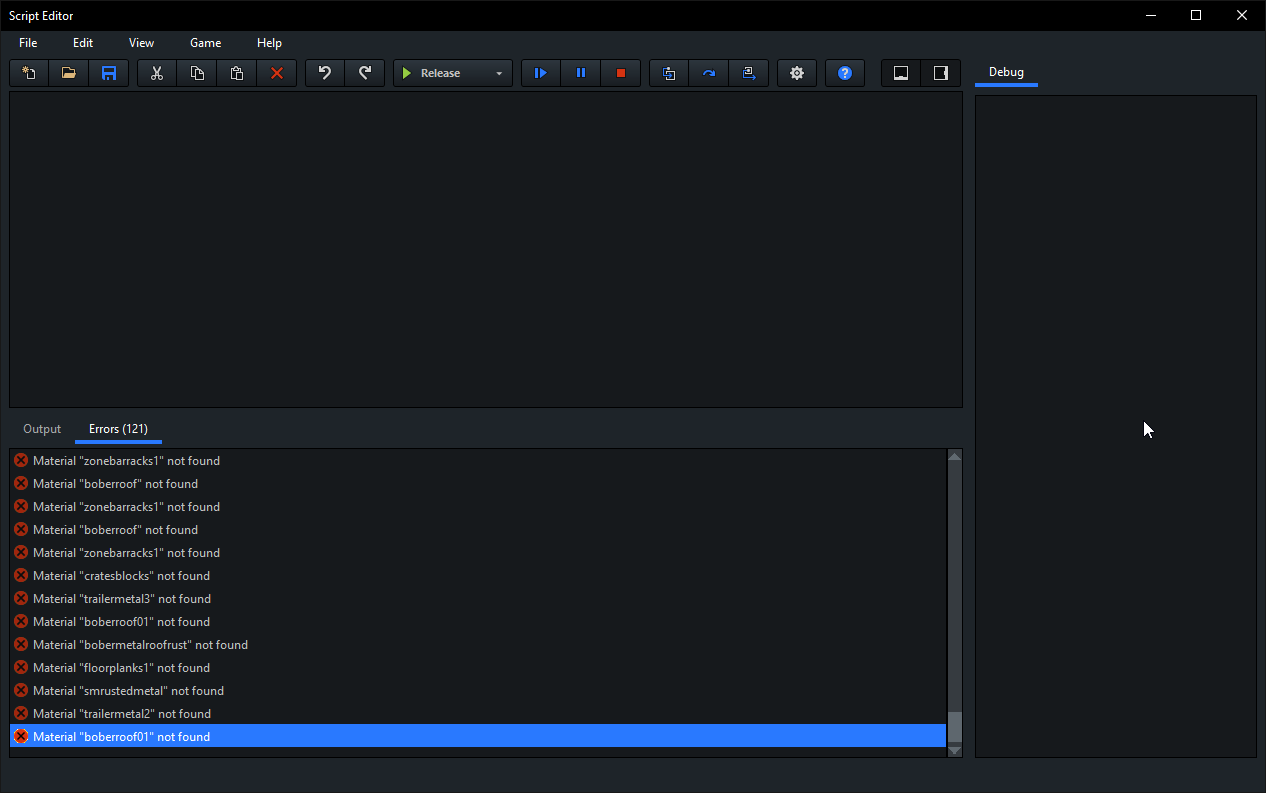Image resolution: width=1266 pixels, height=793 pixels.
Task: Click the blue Help question mark button
Action: pyautogui.click(x=845, y=73)
